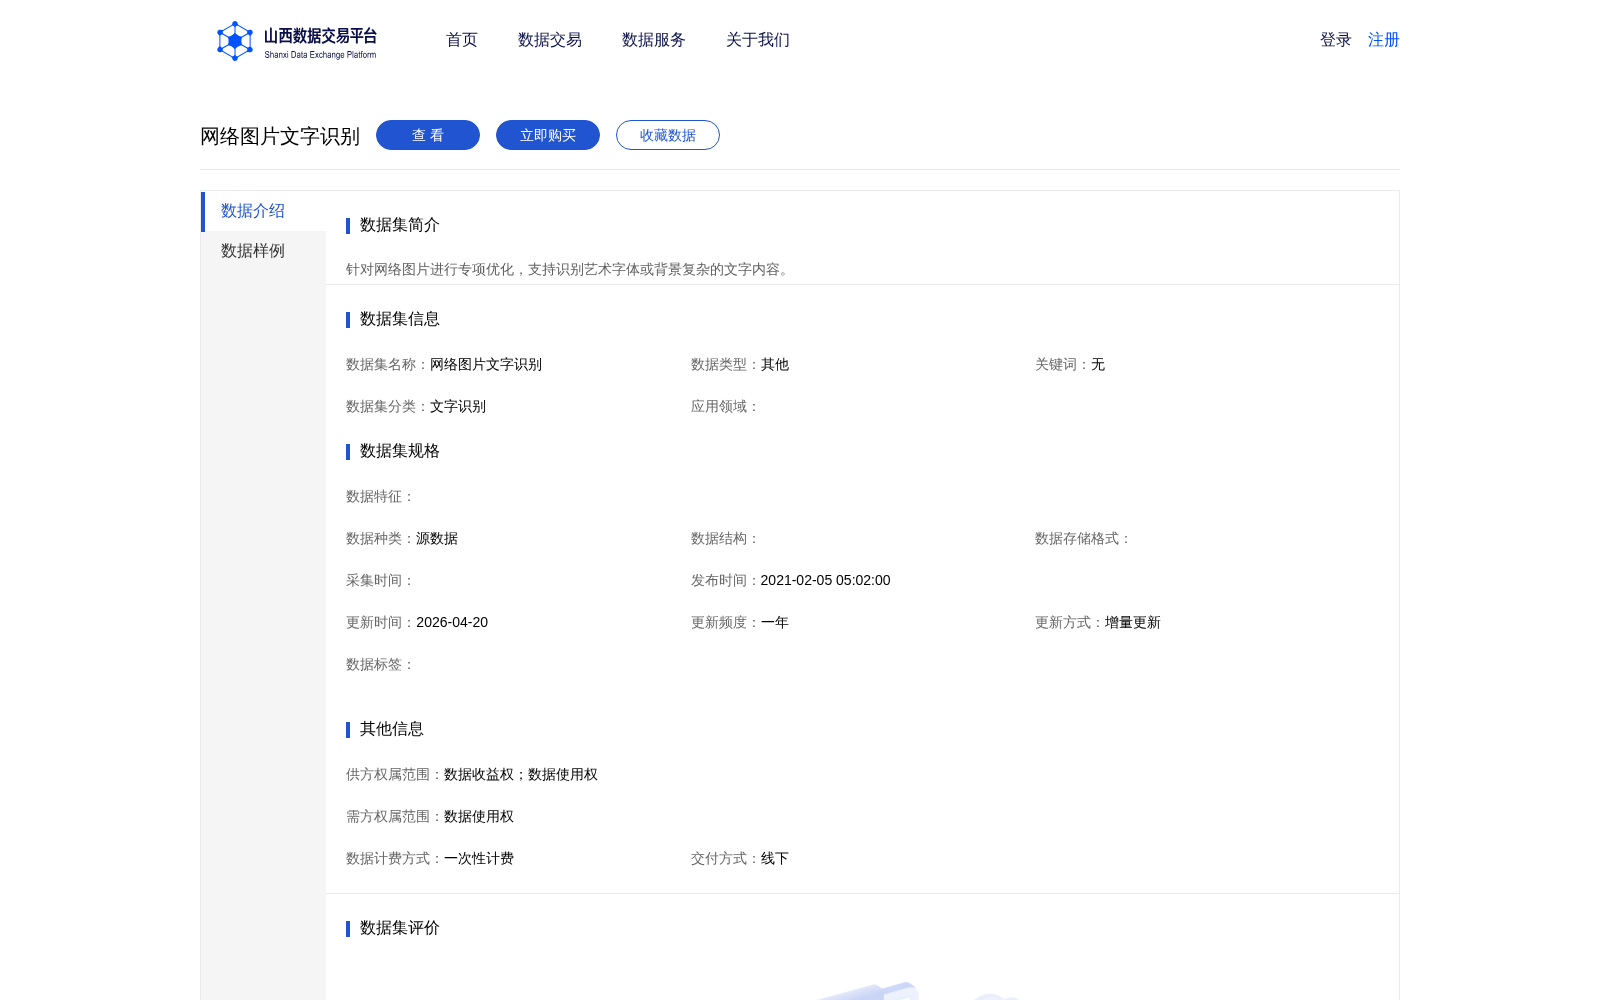Click the 数据集评价 section heading

(400, 928)
